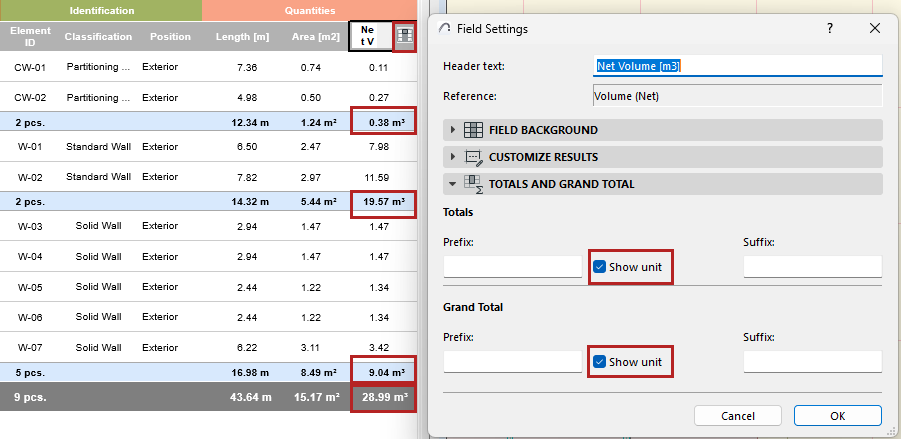901x439 pixels.
Task: Click the Header text input field
Action: pos(737,66)
